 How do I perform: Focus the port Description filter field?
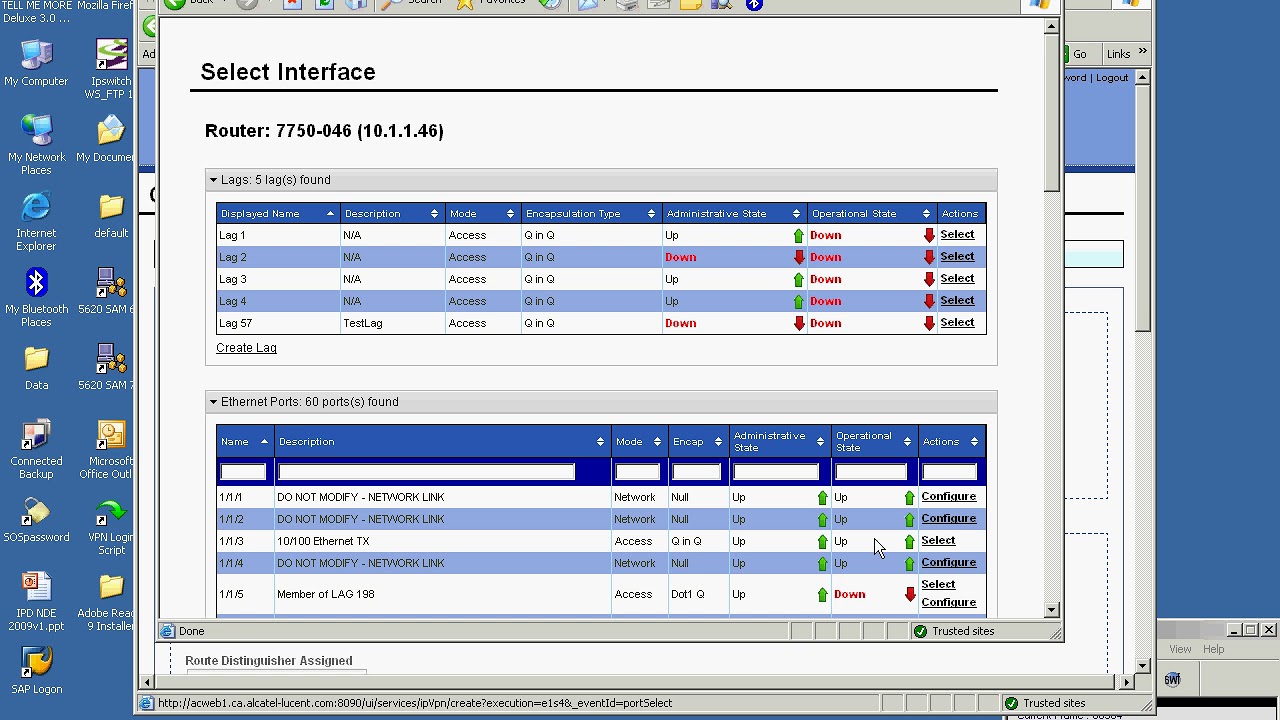click(427, 472)
